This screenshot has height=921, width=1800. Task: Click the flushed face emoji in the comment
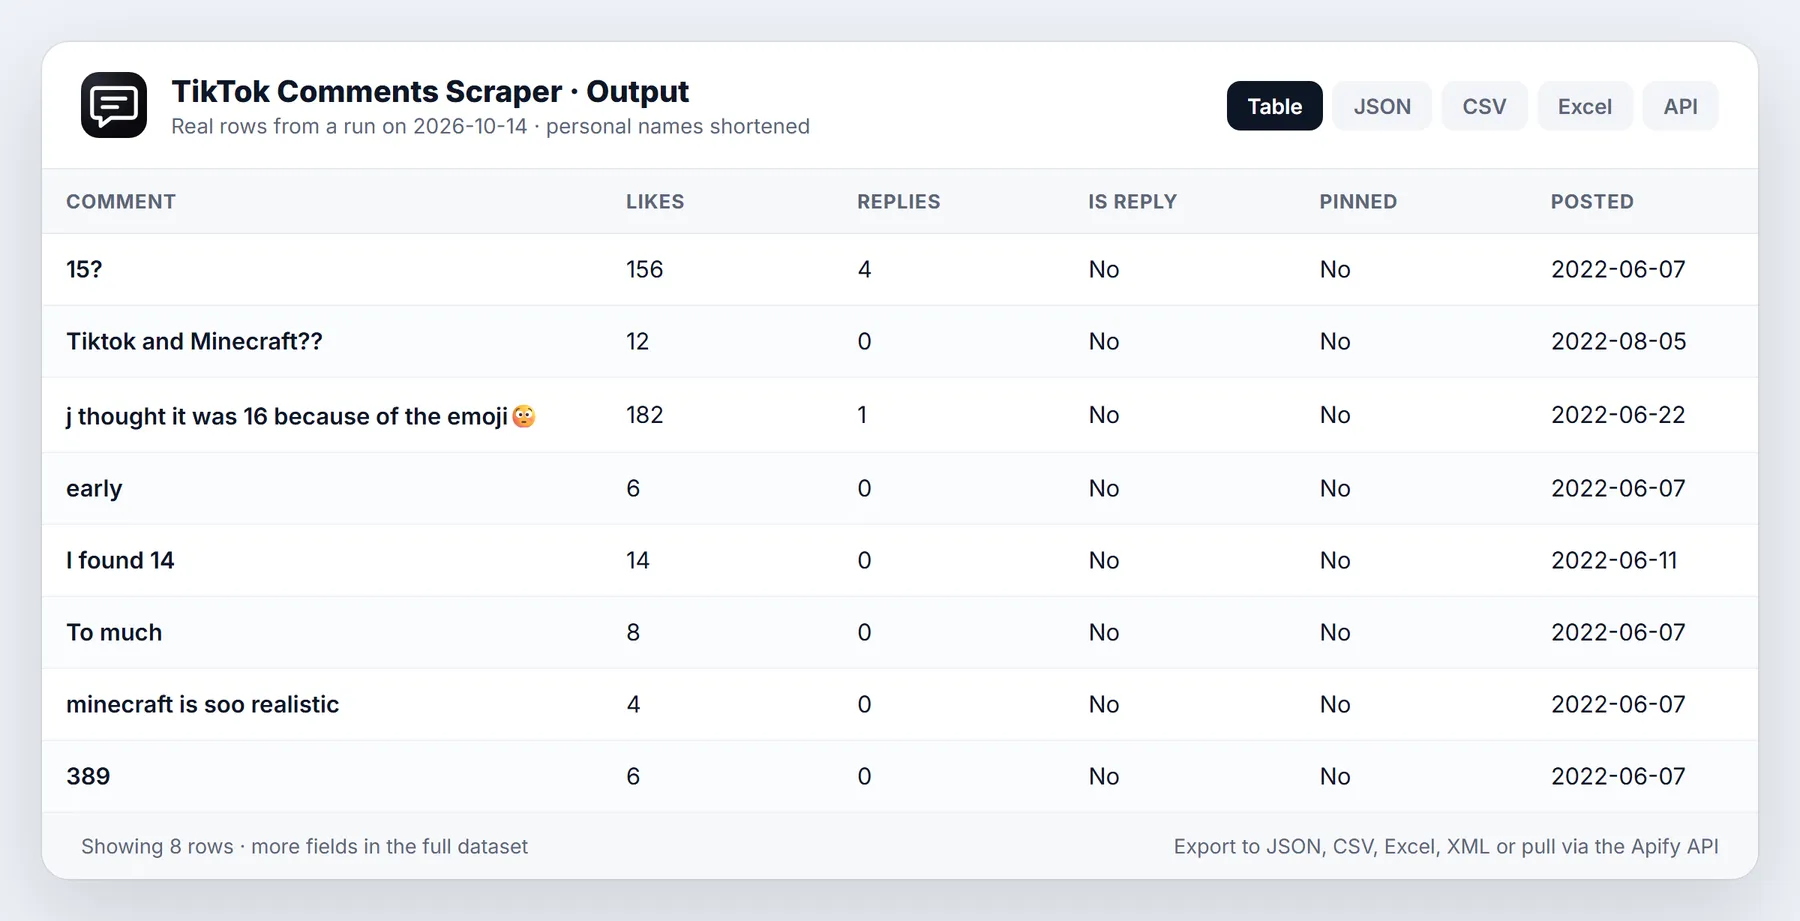click(524, 416)
